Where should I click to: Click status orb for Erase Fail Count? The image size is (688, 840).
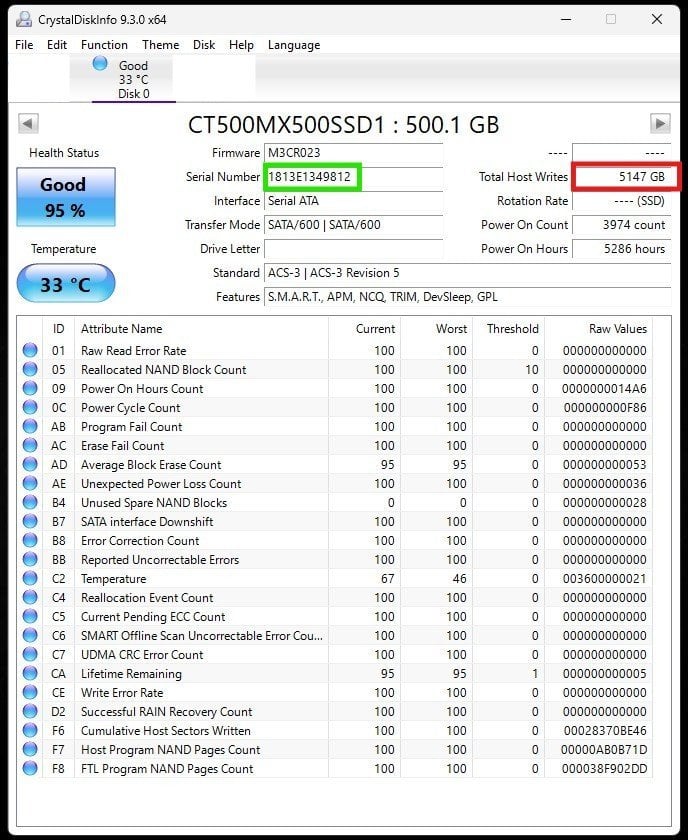[30, 445]
